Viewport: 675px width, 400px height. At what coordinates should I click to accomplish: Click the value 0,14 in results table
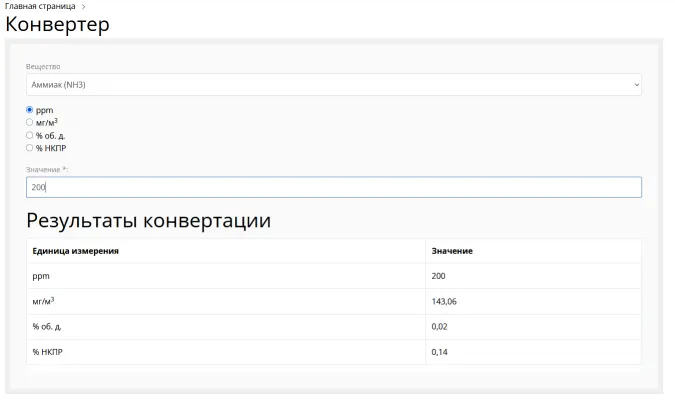pyautogui.click(x=439, y=352)
